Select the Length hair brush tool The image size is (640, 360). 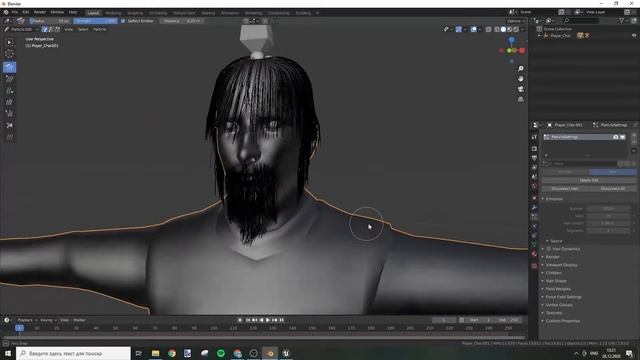pos(9,102)
